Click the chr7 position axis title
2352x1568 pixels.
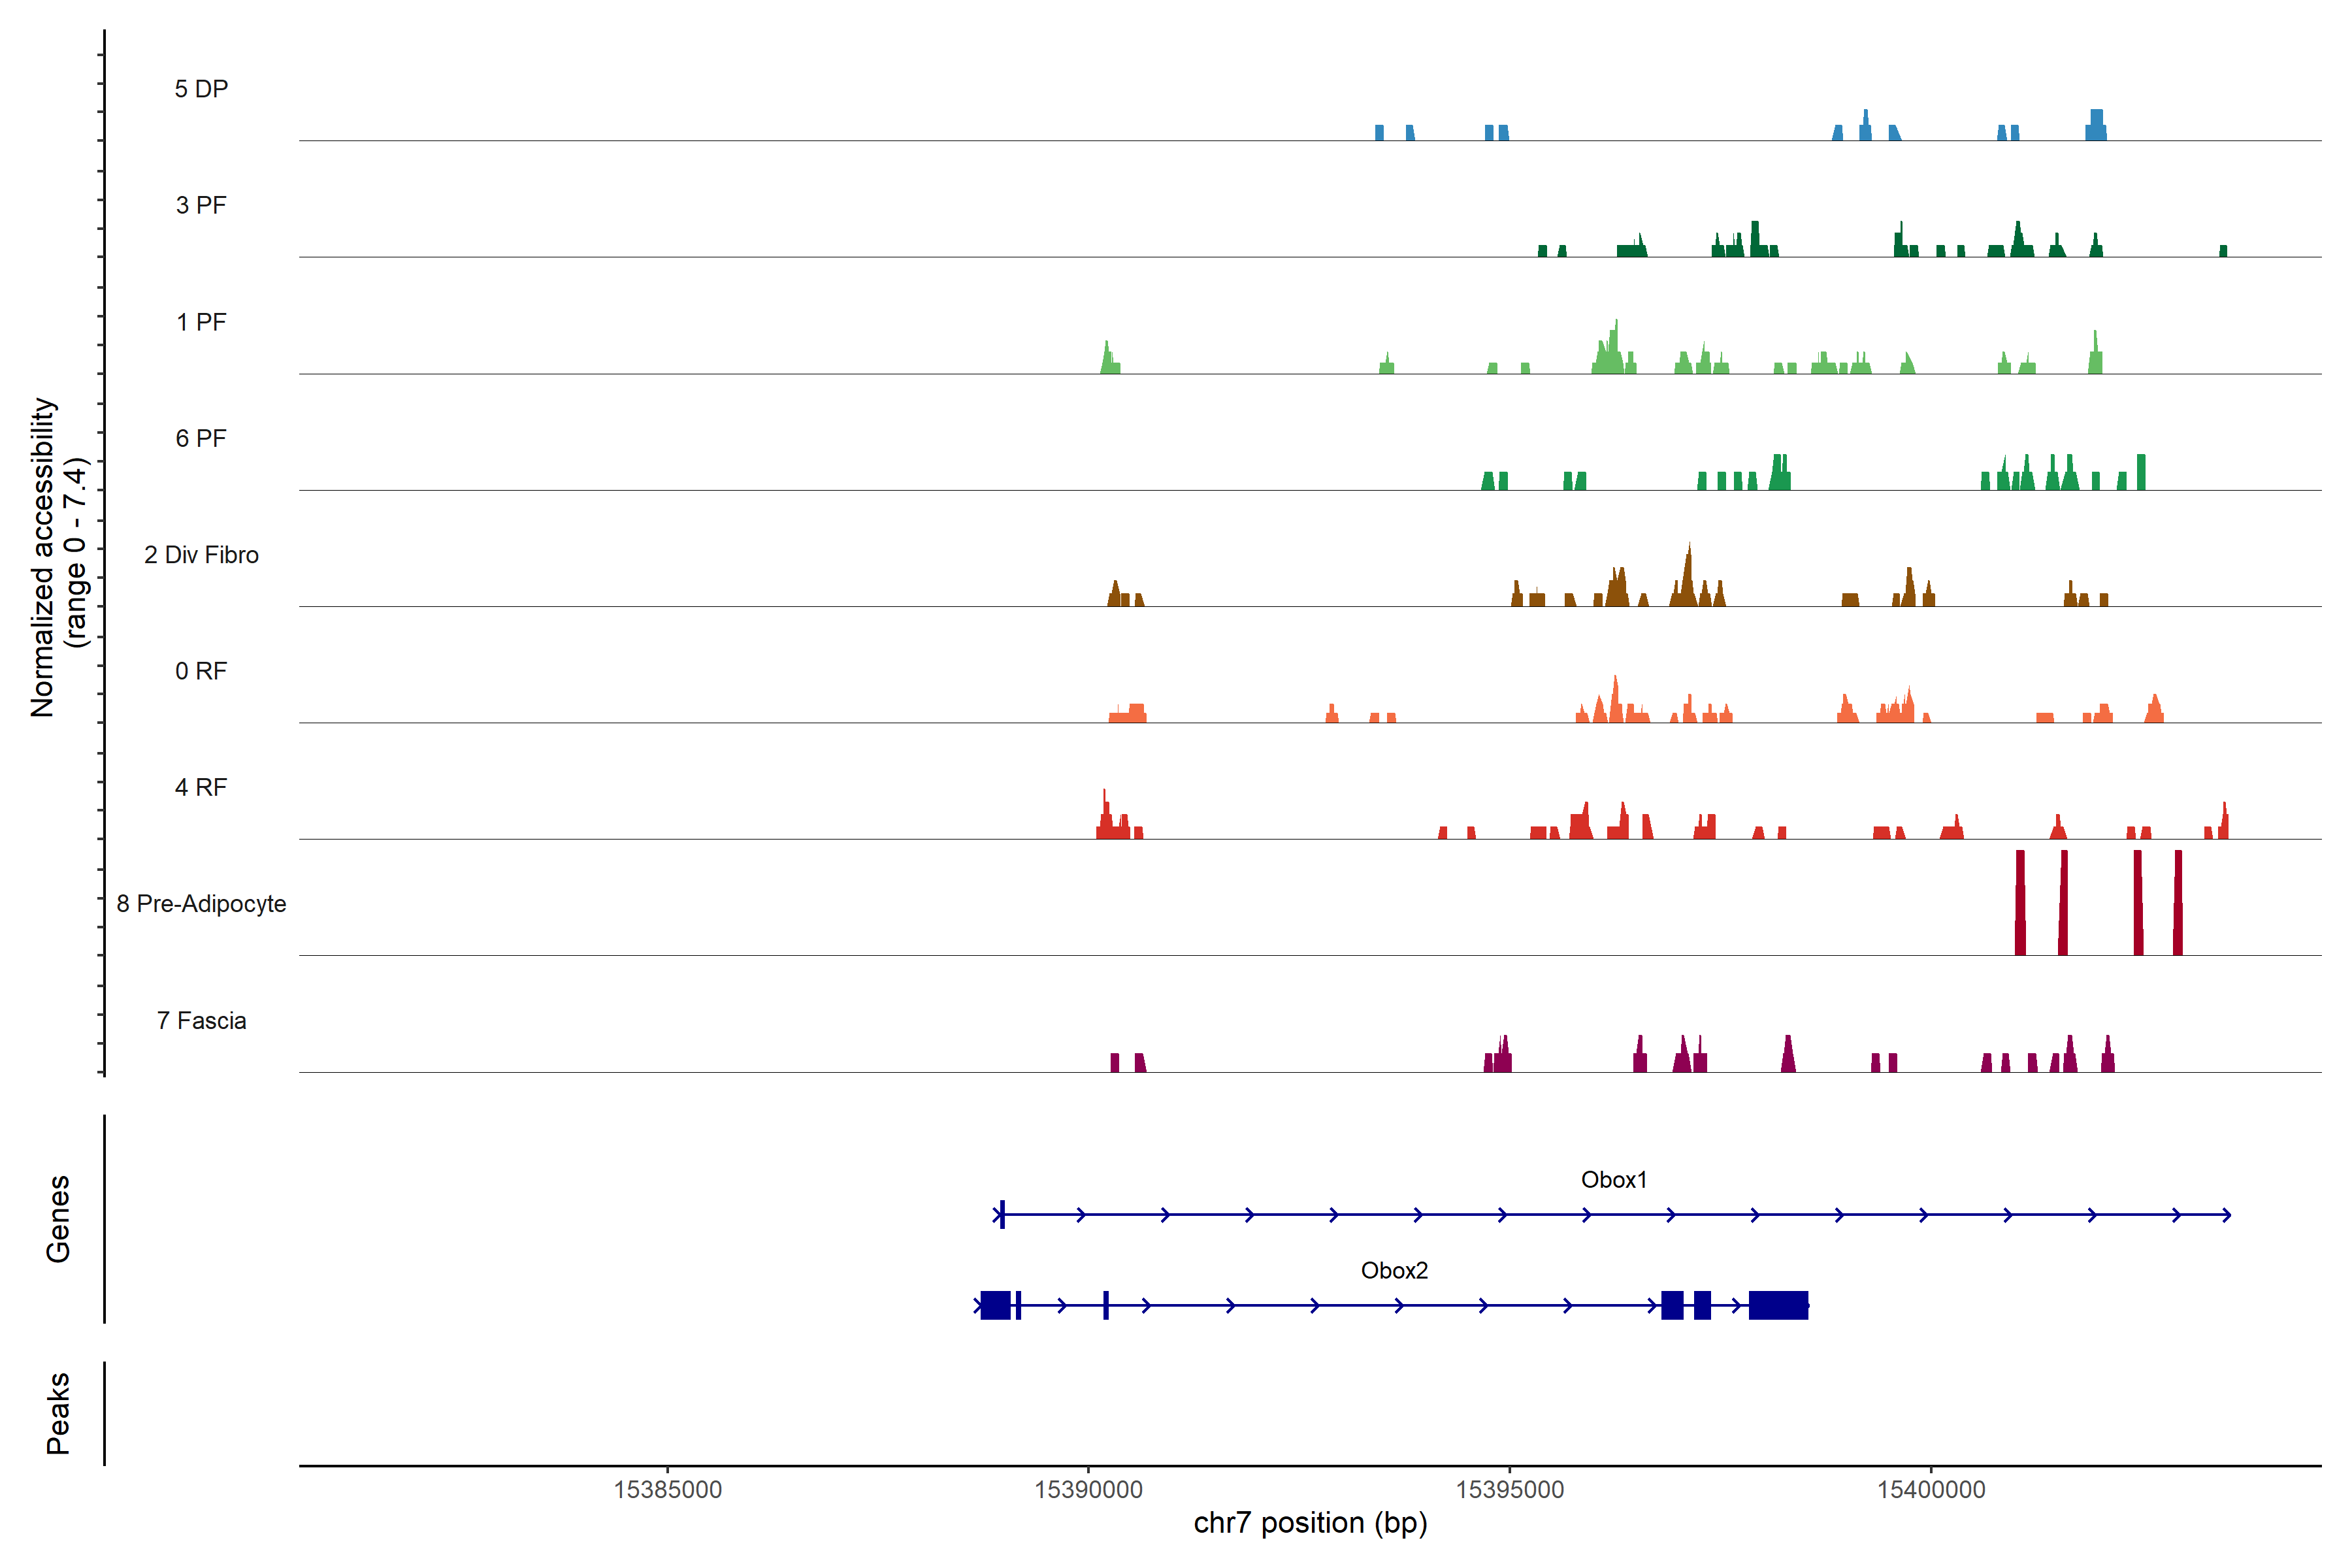point(1310,1523)
